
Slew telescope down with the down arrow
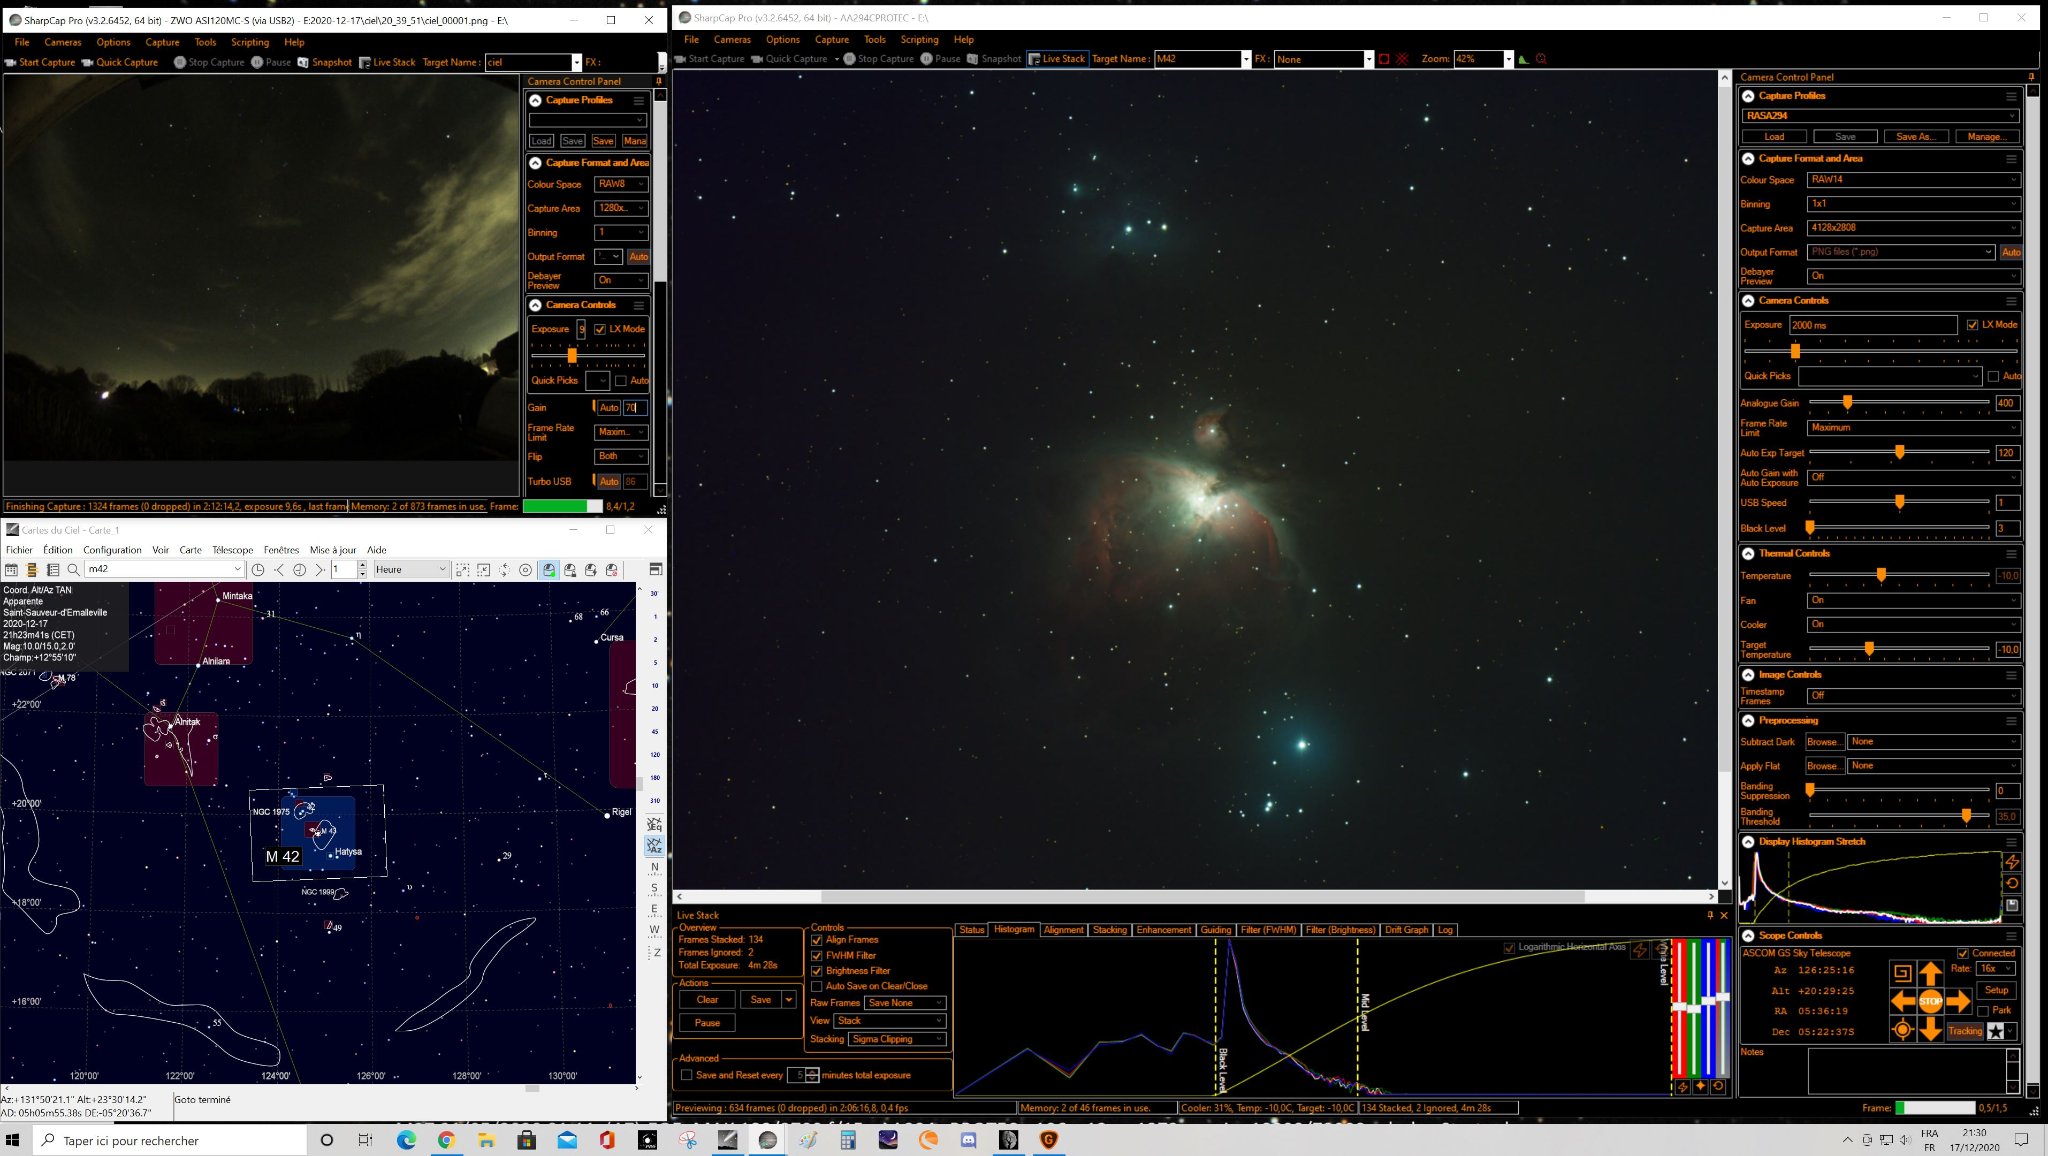point(1930,1029)
